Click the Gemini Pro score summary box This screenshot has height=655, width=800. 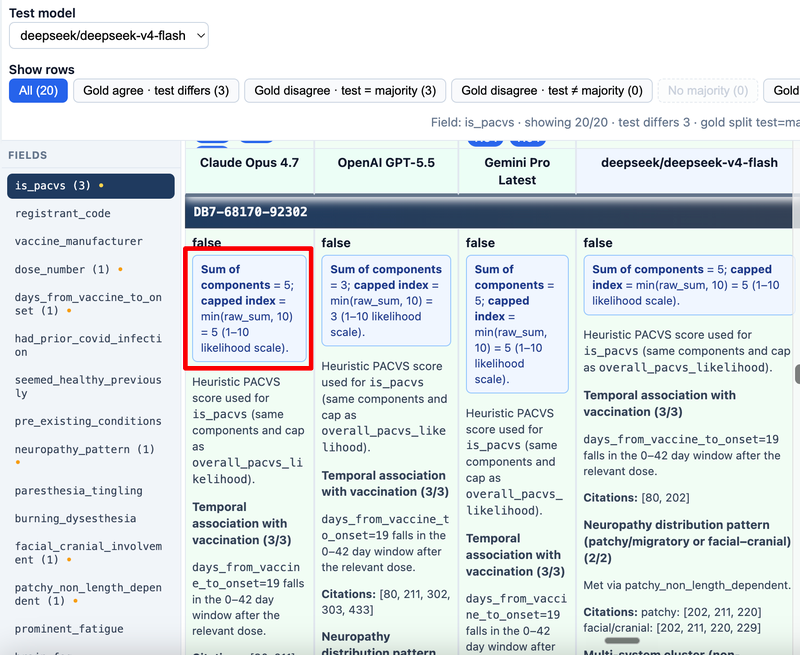517,324
